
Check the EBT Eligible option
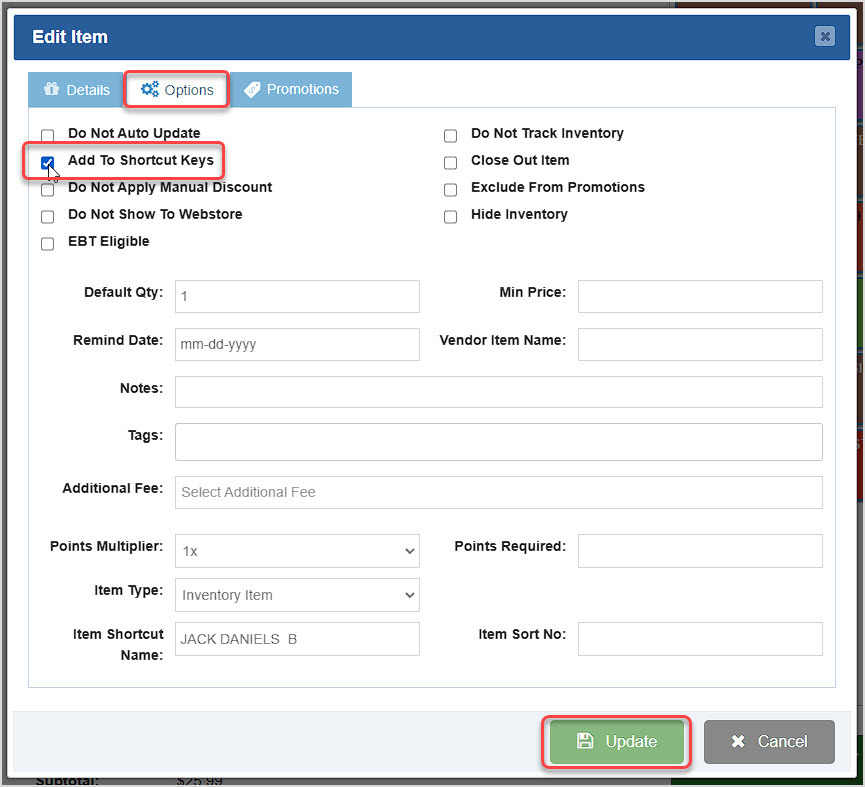tap(47, 243)
